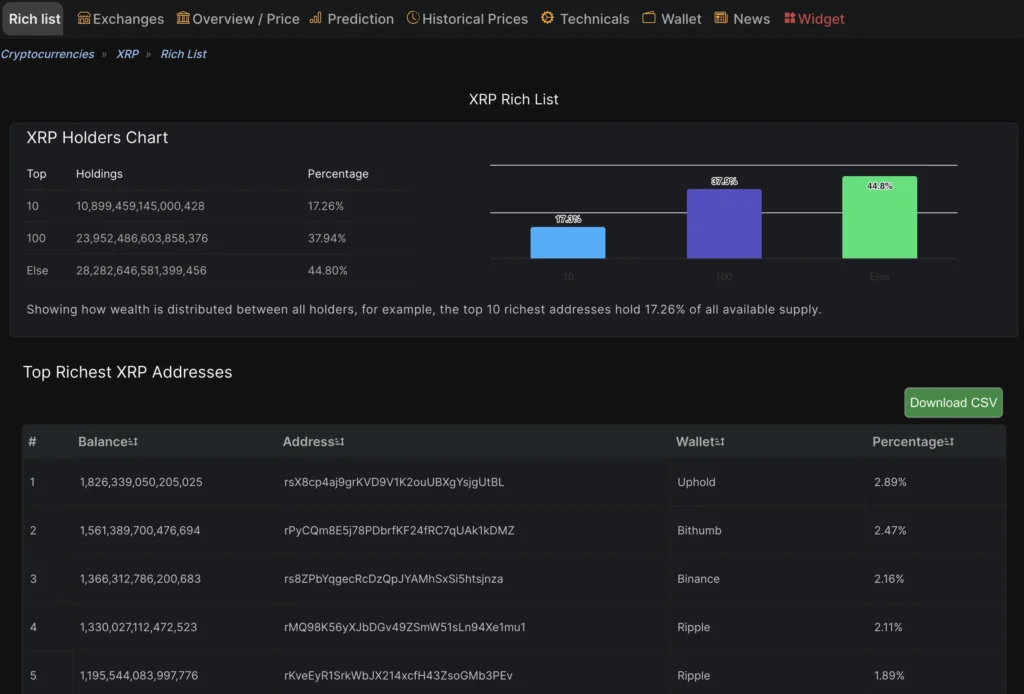
Task: Expand the Address column sort control
Action: pos(338,441)
